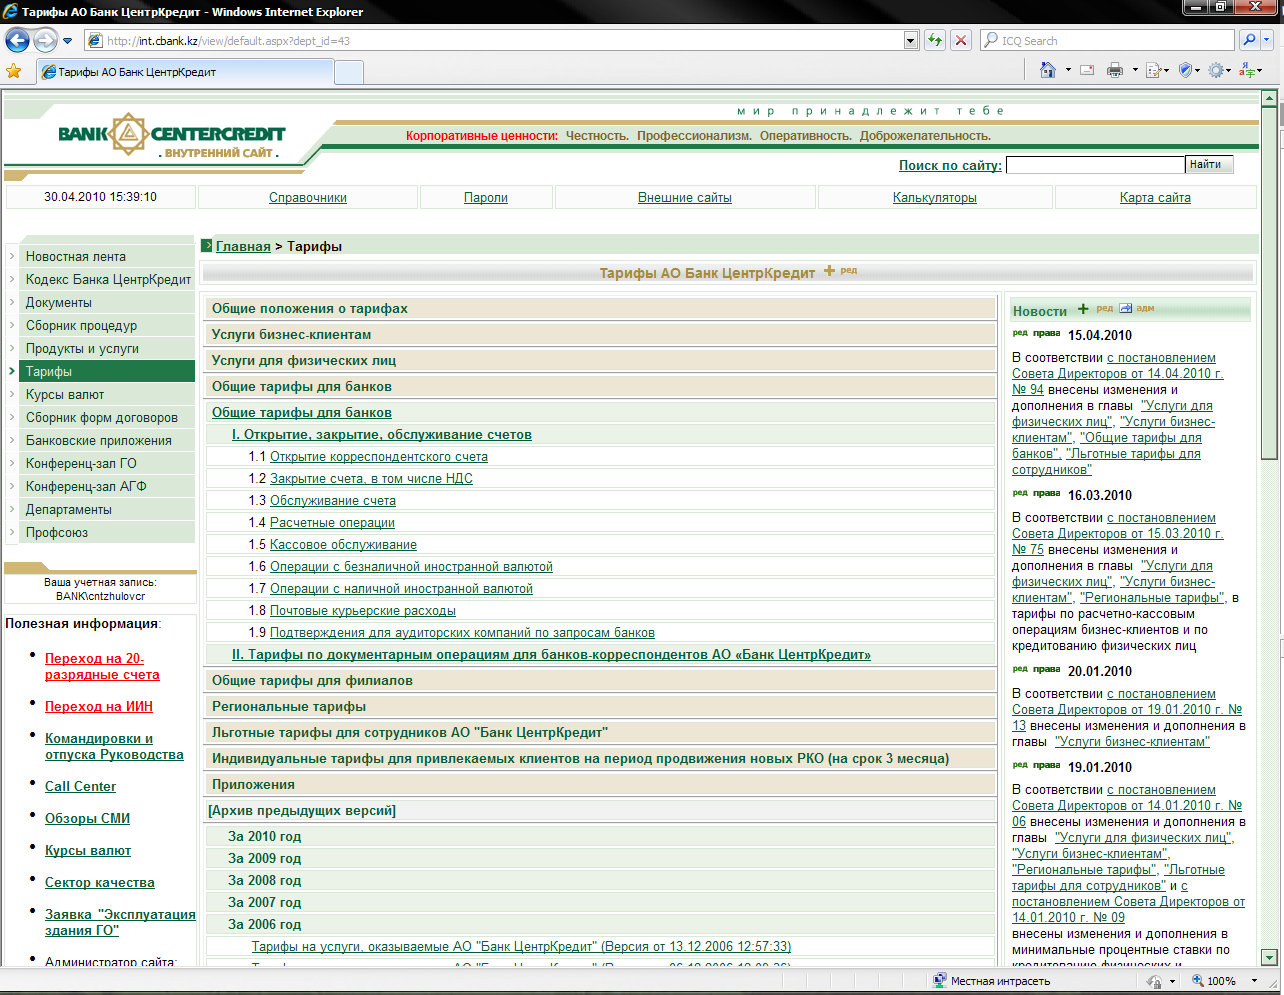This screenshot has width=1284, height=995.
Task: Click the site search text field
Action: 1095,165
